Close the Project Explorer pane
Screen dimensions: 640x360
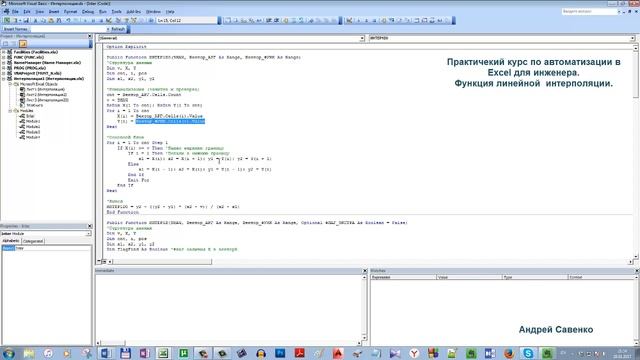(90, 36)
